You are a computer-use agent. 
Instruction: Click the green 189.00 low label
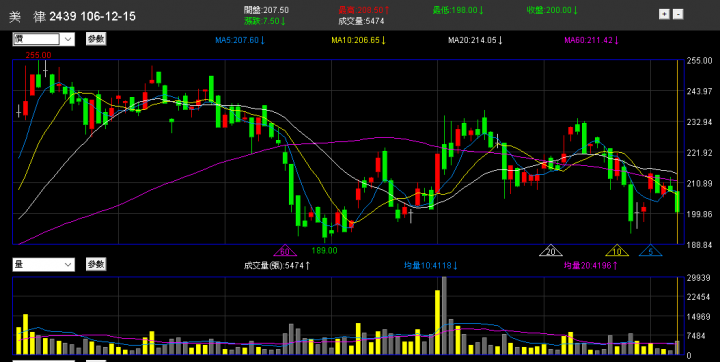(x=324, y=251)
